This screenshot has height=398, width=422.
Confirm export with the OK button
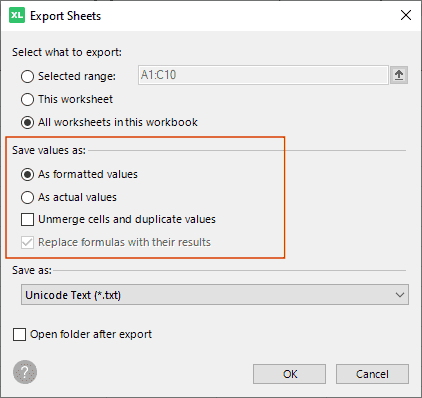coord(289,374)
